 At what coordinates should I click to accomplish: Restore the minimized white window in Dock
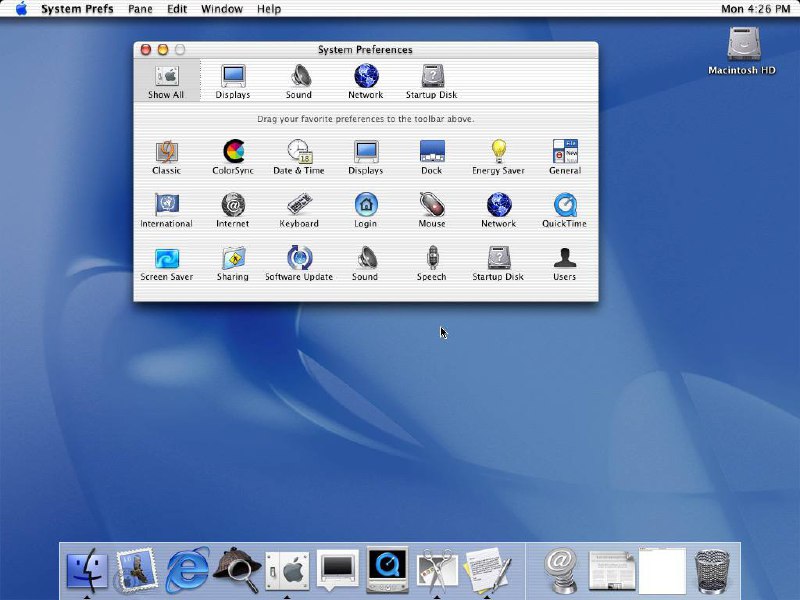[662, 570]
